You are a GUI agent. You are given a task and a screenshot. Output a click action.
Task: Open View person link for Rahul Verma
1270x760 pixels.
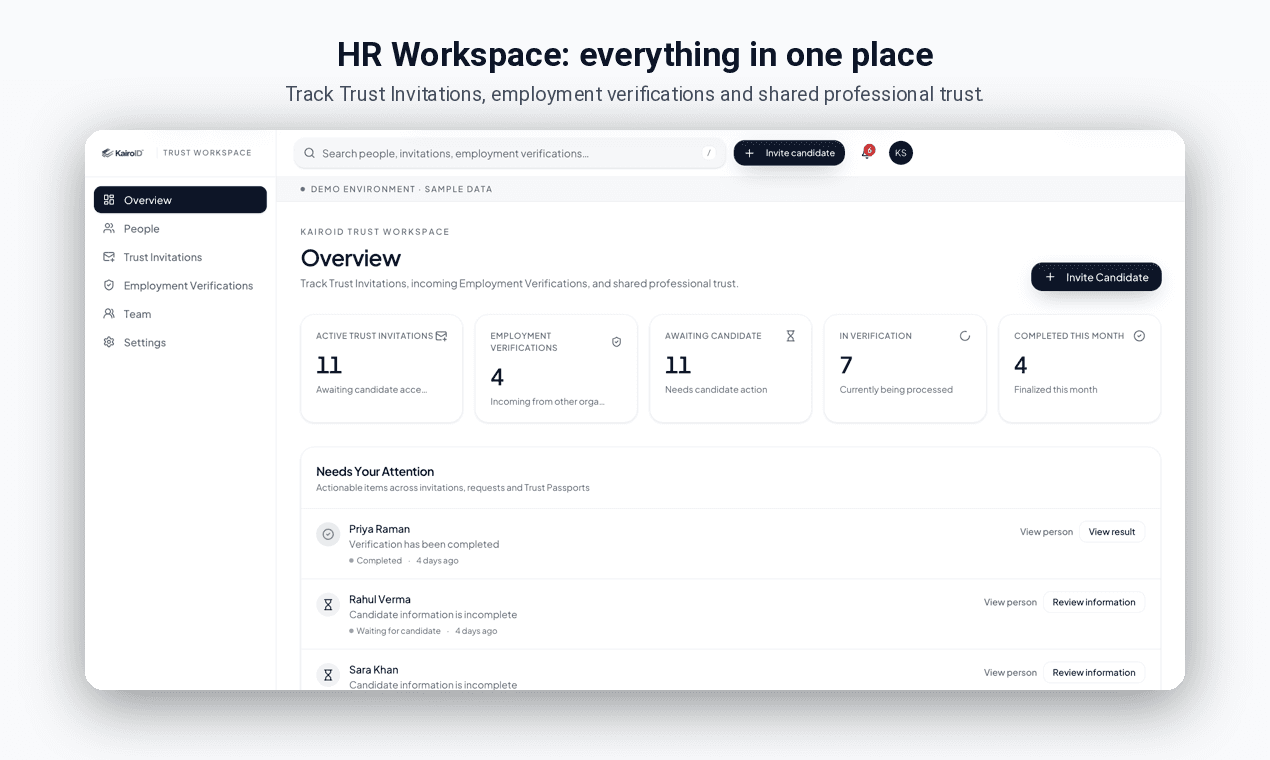(x=1010, y=602)
